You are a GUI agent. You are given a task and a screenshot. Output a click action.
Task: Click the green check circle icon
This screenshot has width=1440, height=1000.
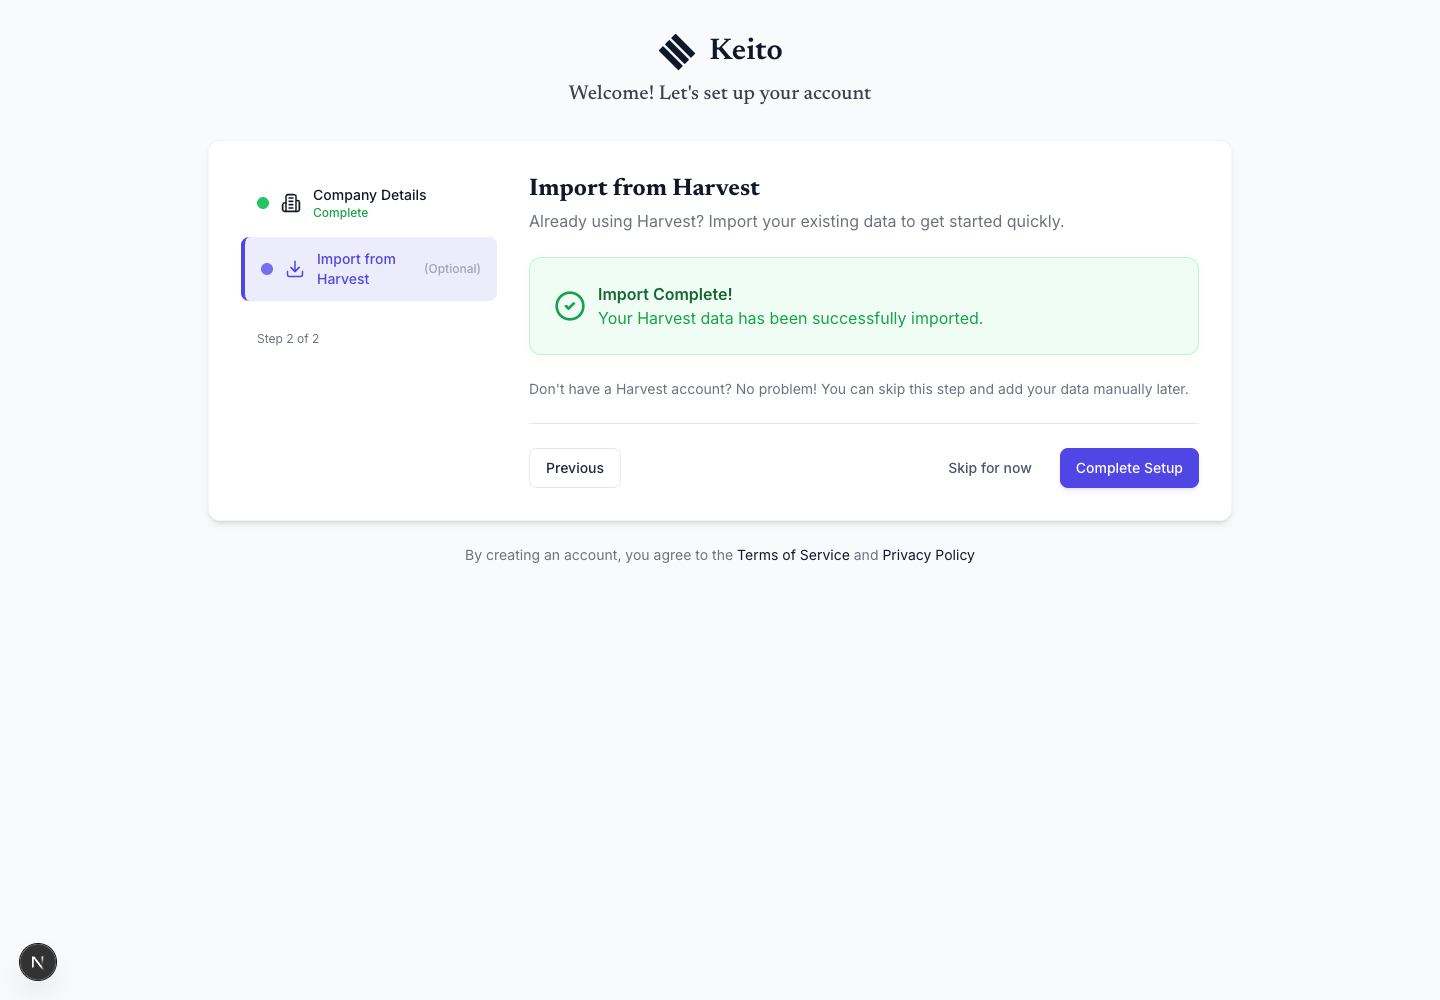570,306
